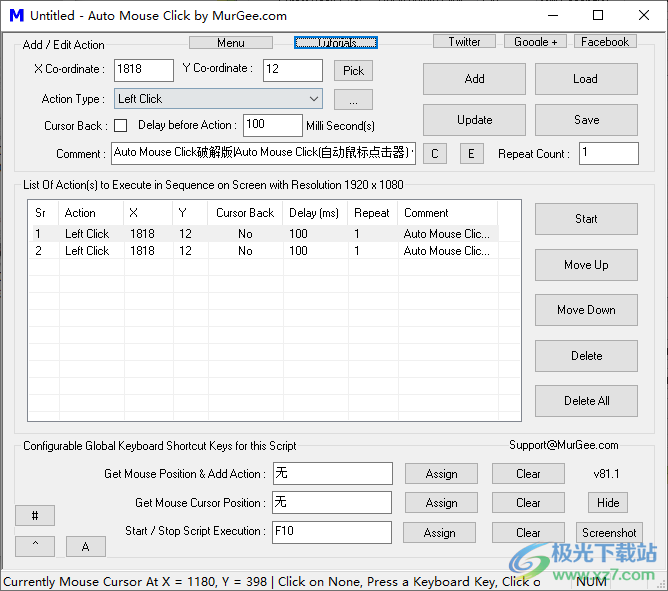
Task: Click the Delete button
Action: [586, 356]
